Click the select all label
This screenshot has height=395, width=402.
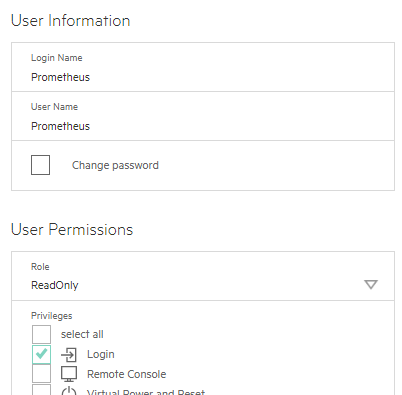[x=82, y=334]
